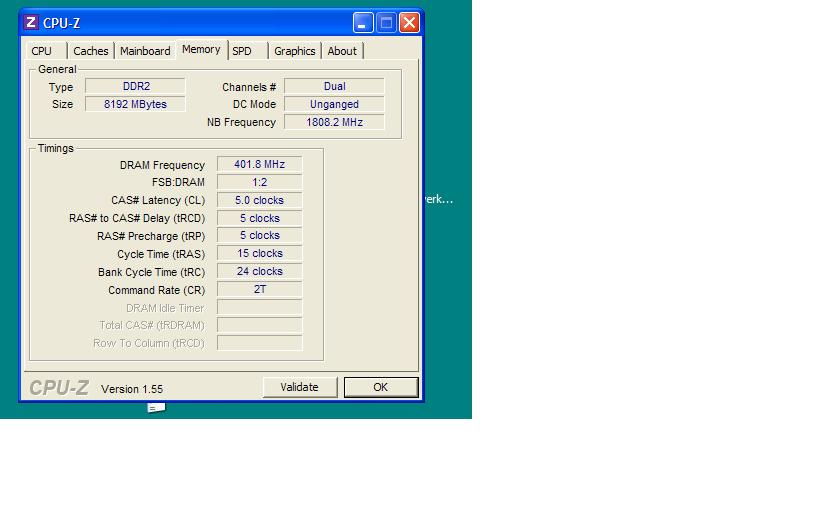Click the OK button
The width and height of the screenshot is (840, 525).
coord(381,387)
